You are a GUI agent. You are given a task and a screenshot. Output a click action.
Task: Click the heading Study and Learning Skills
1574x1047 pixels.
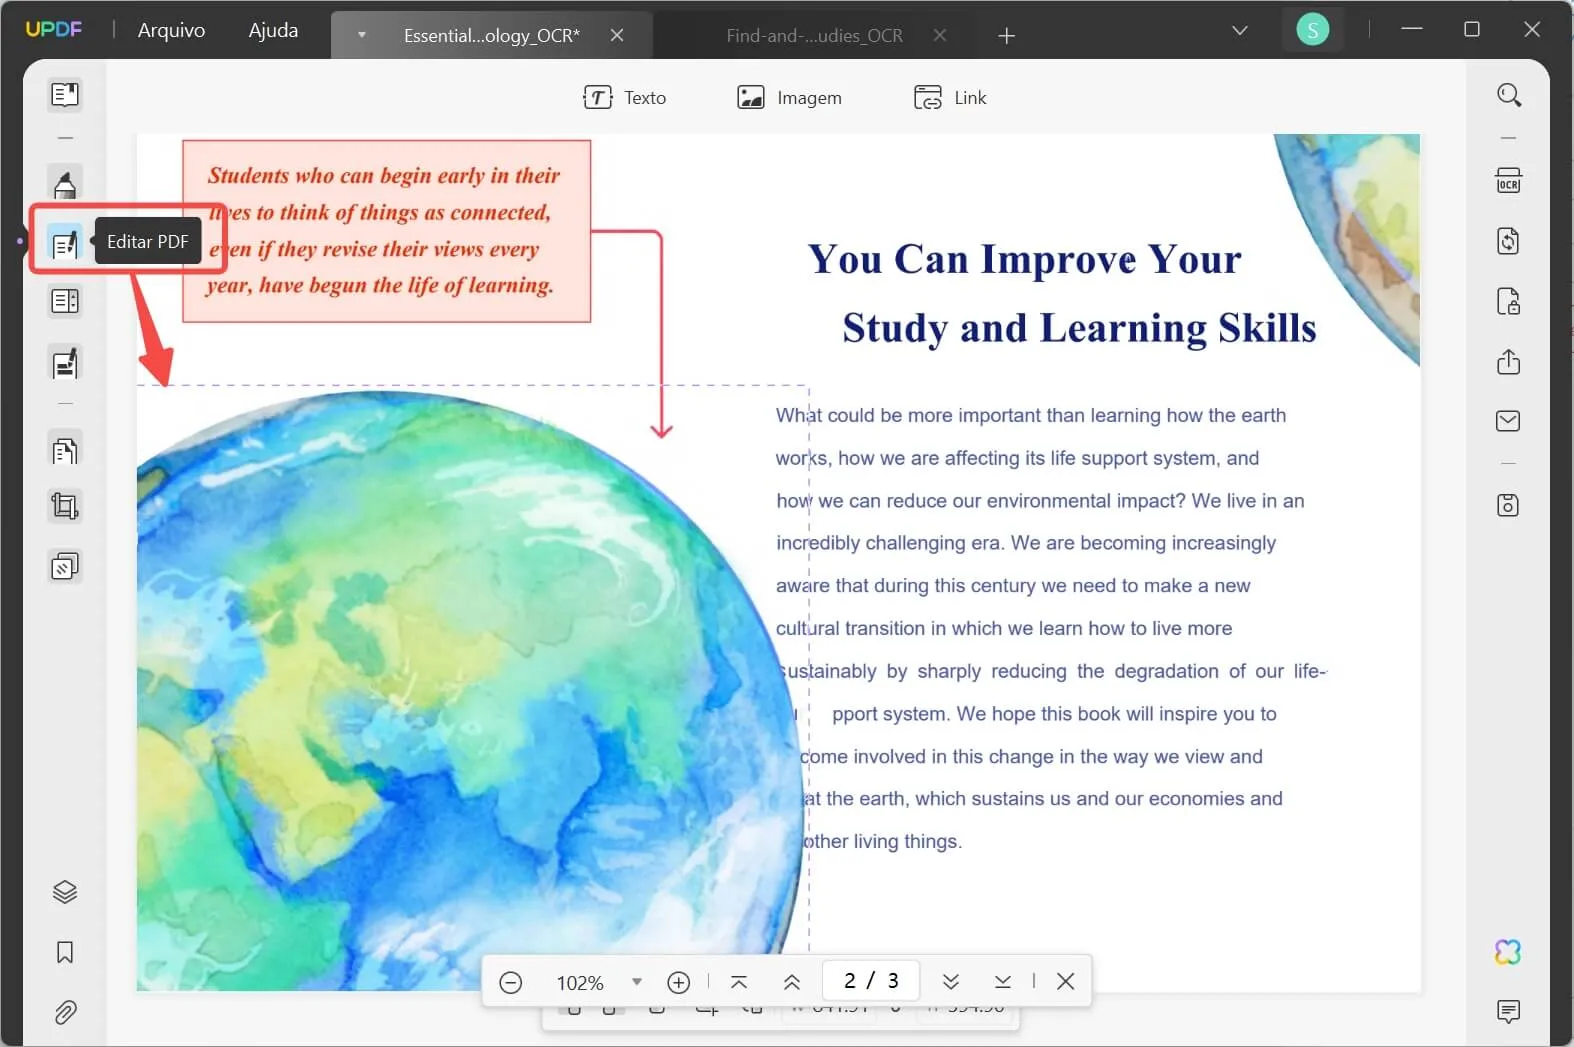[1079, 328]
